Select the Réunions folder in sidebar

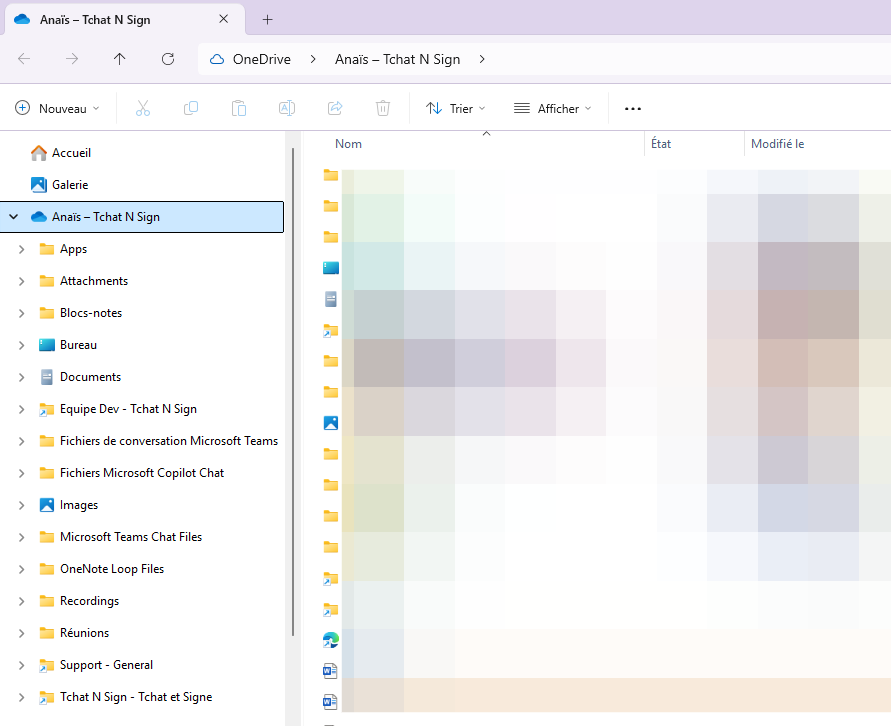click(84, 633)
